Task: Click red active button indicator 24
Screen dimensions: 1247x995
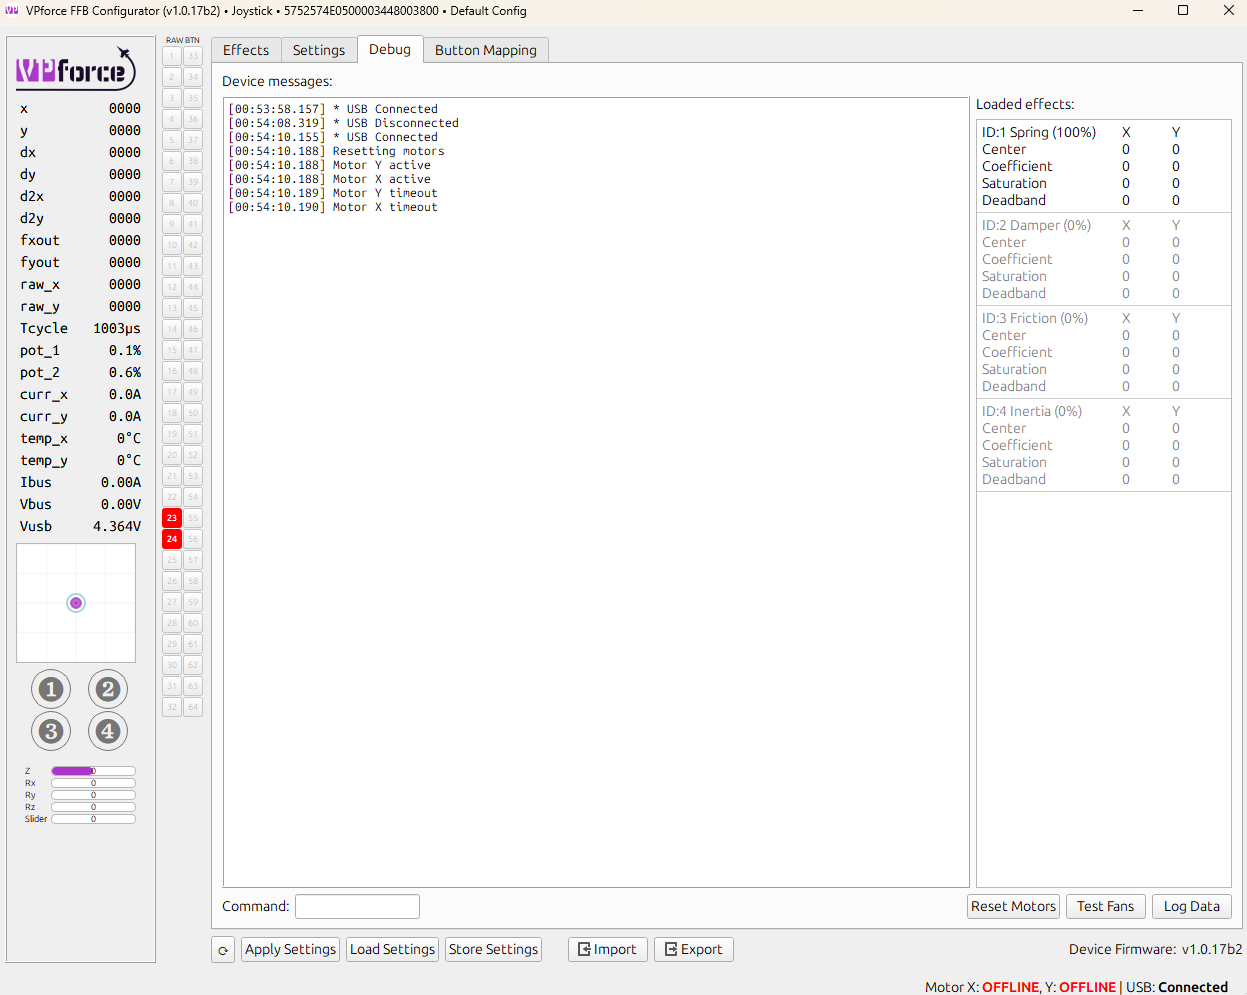Action: point(172,539)
